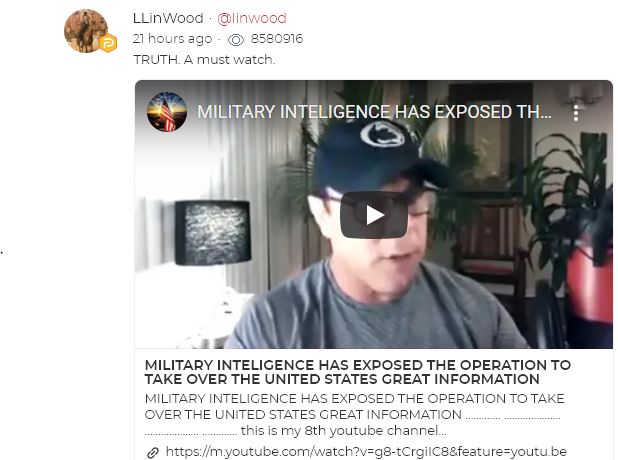The height and width of the screenshot is (460, 618).
Task: Click the LLinWood display name
Action: pos(168,18)
